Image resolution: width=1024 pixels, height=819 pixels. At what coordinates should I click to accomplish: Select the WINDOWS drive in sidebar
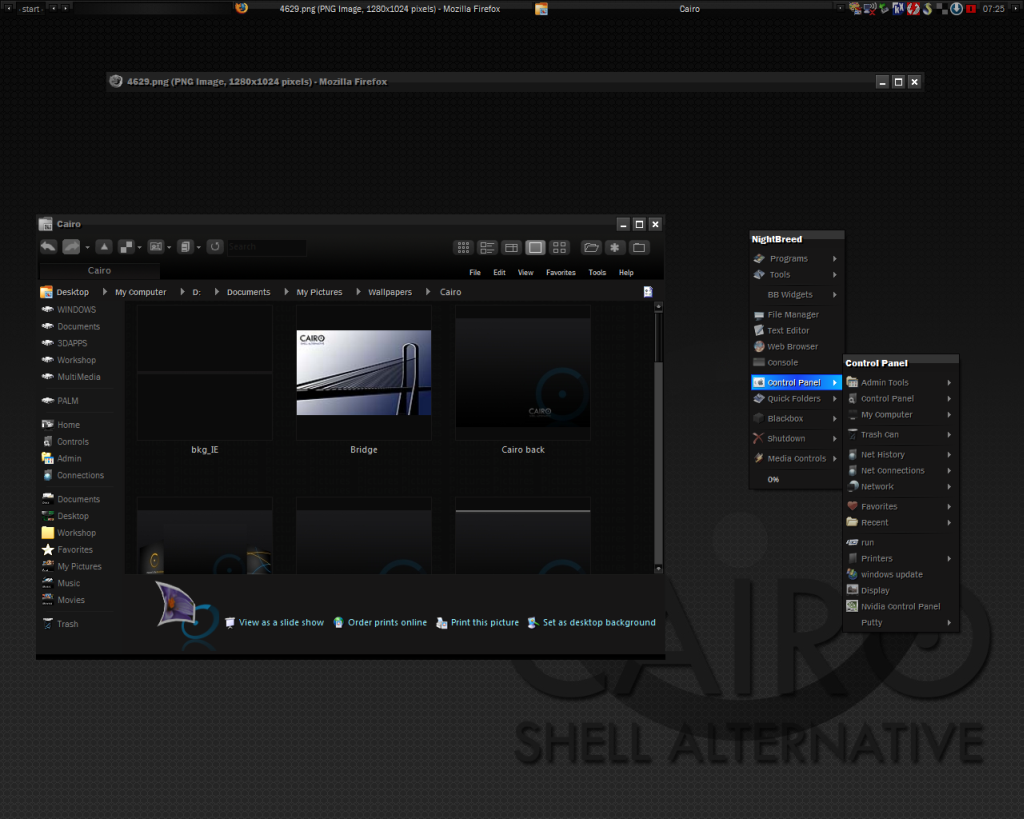69,310
